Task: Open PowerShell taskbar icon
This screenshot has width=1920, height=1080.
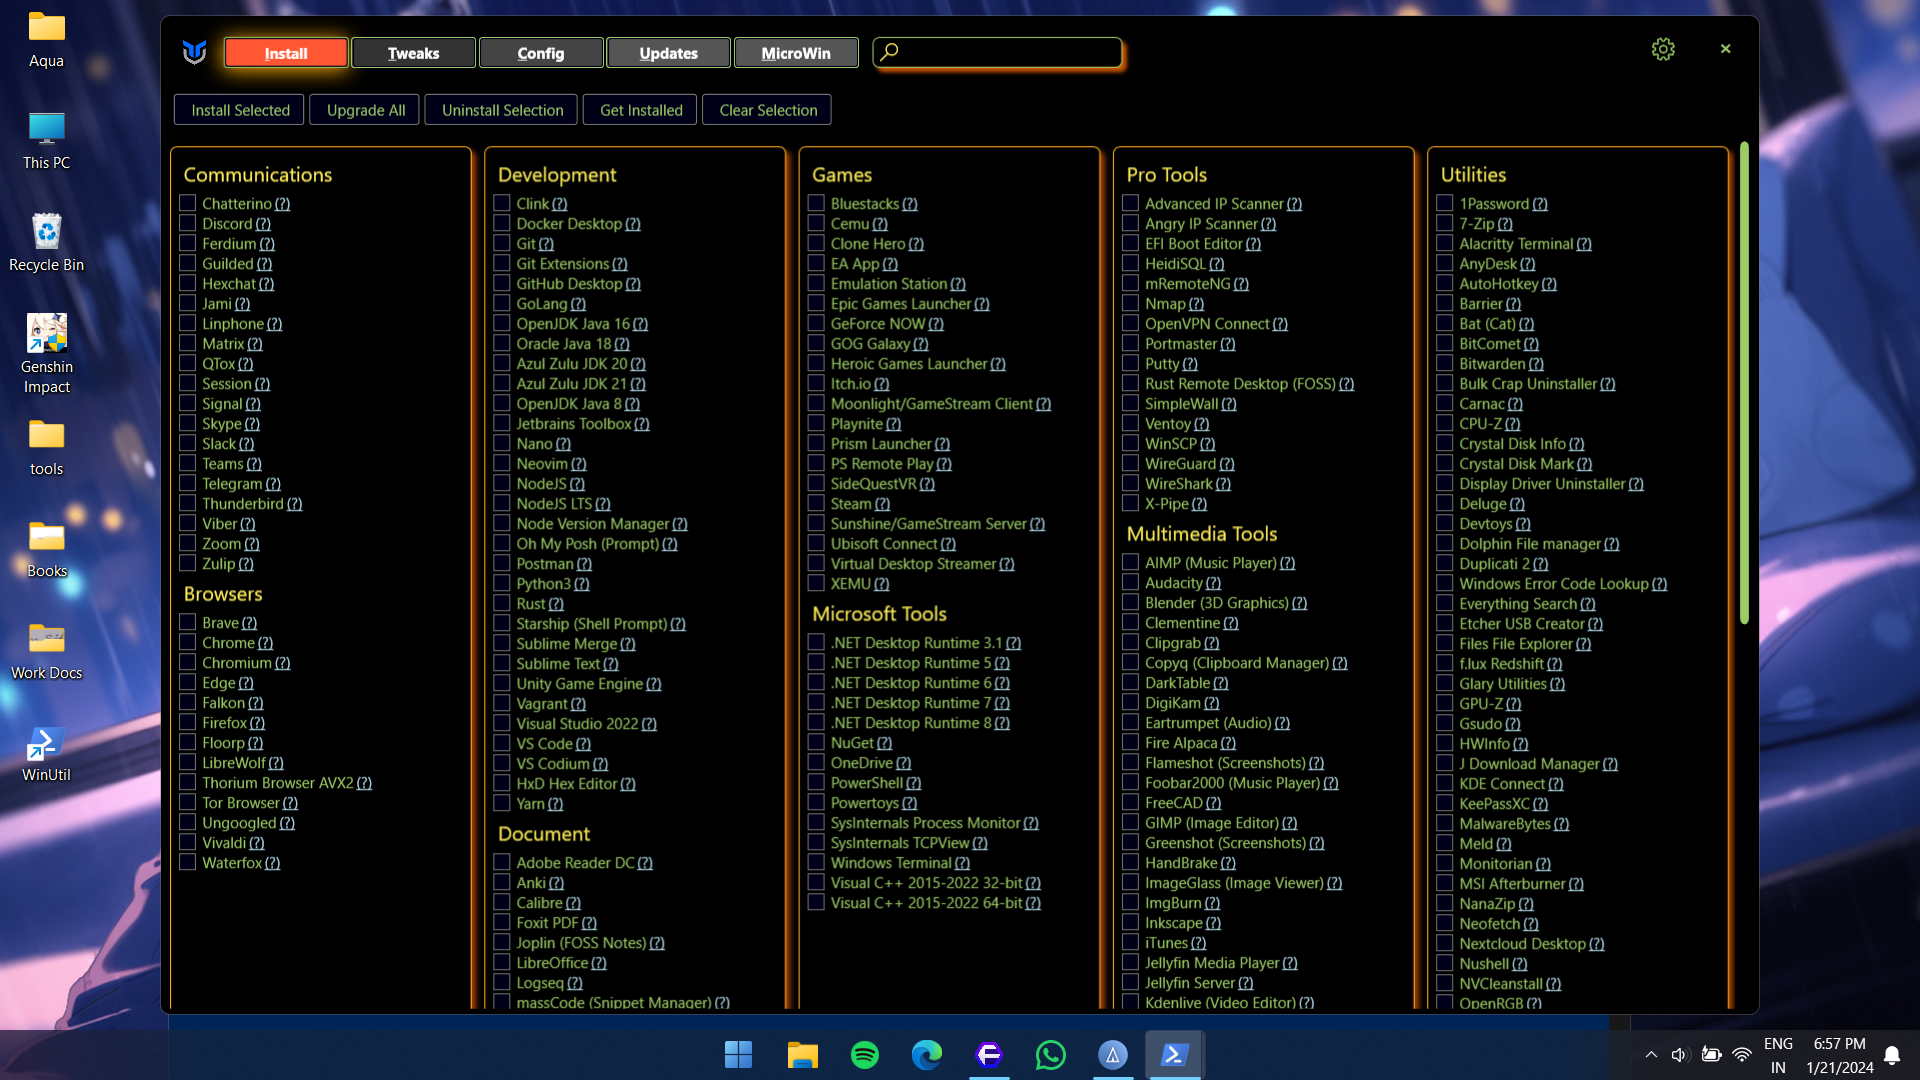Action: click(x=1174, y=1055)
